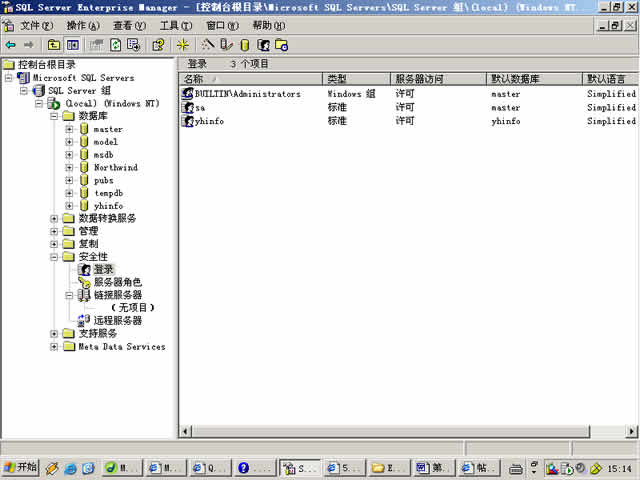This screenshot has height=480, width=640.
Task: Click the Internet Explorer quick launch icon
Action: point(70,468)
